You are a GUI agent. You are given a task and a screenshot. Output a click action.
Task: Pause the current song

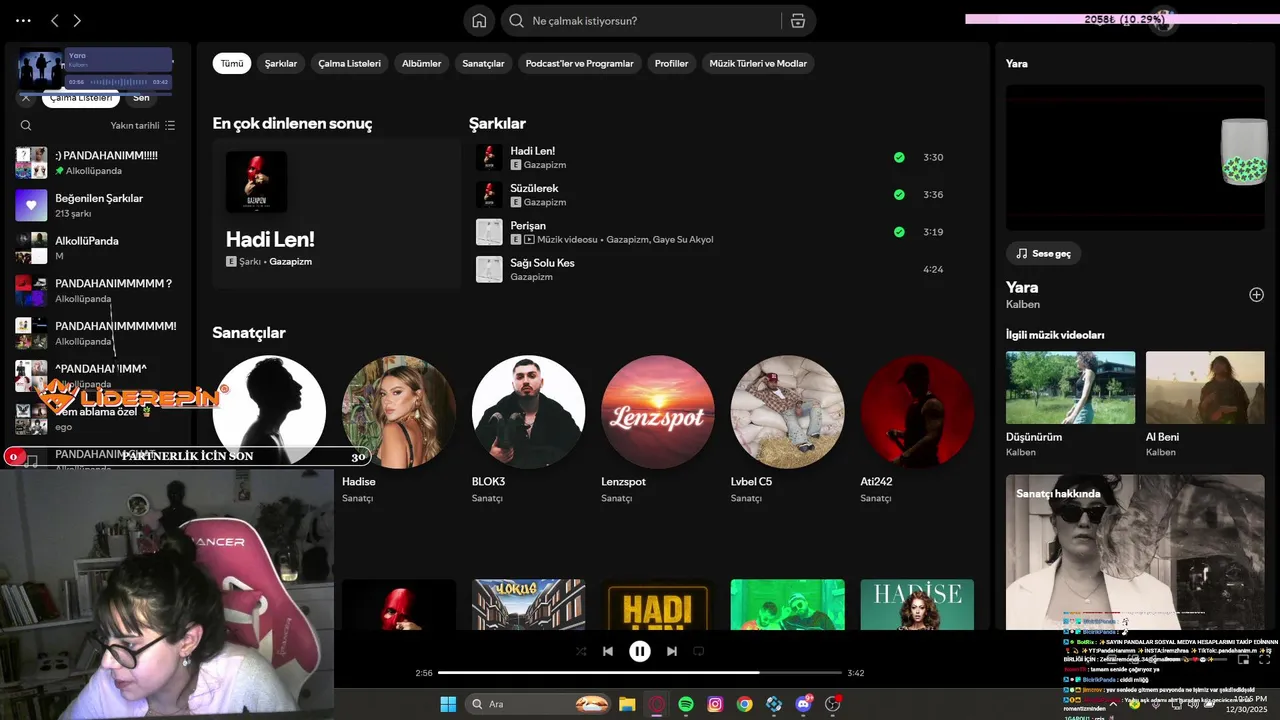point(640,651)
